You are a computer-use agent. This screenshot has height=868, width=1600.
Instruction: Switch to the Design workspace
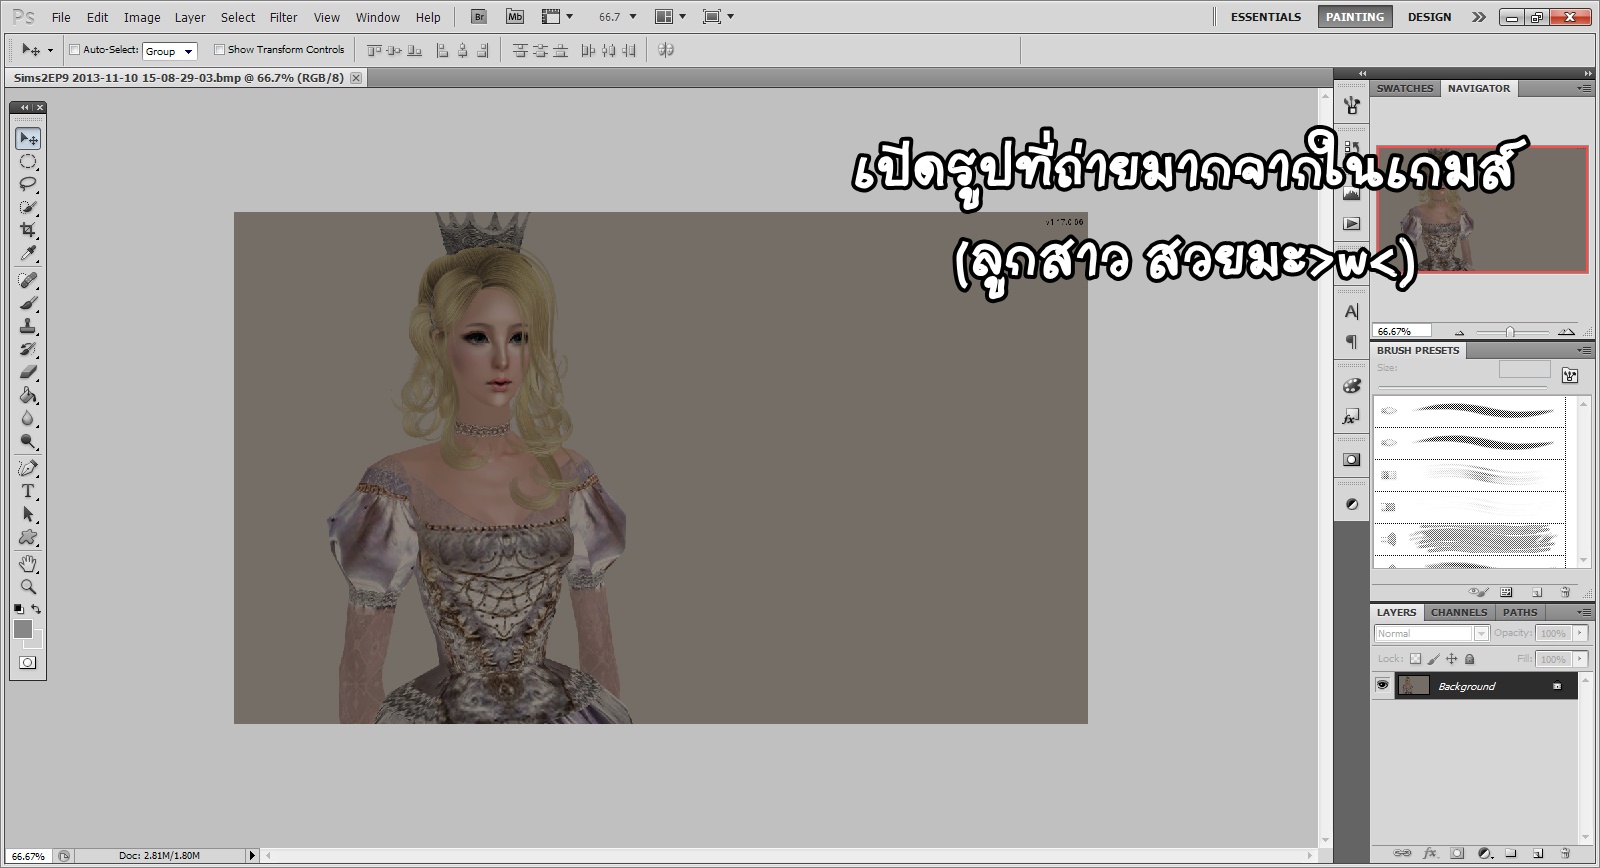tap(1430, 17)
